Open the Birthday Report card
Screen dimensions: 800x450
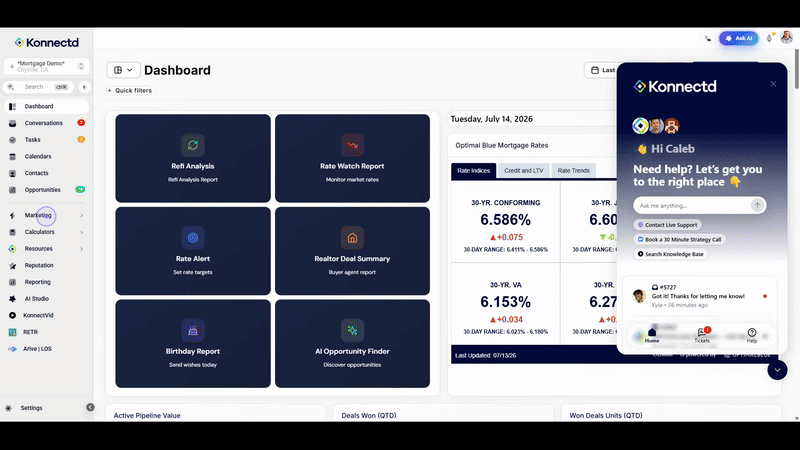(193, 343)
